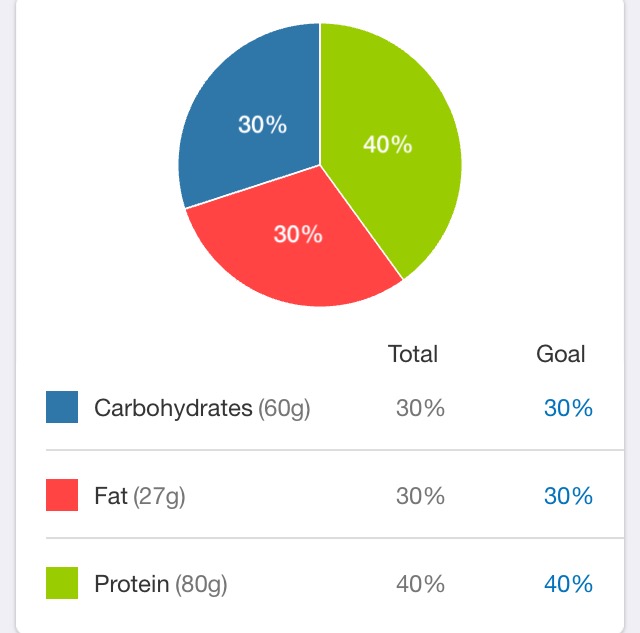Select the Carbohydrates (60g) row label
Viewport: 640px width, 633px height.
(x=202, y=408)
